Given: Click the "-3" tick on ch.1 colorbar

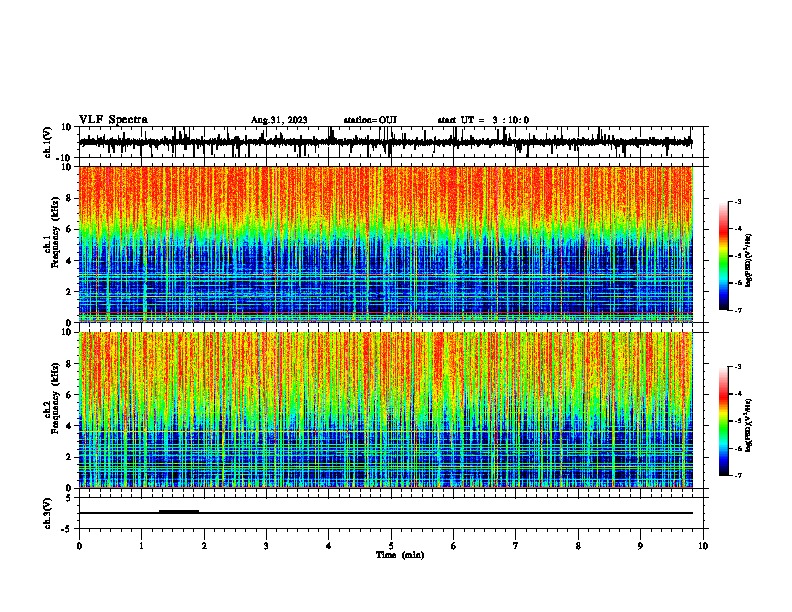Looking at the screenshot, I should pos(737,201).
